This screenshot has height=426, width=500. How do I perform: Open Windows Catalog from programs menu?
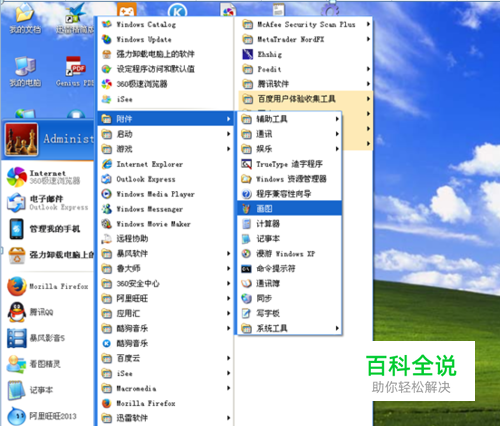tap(166, 24)
